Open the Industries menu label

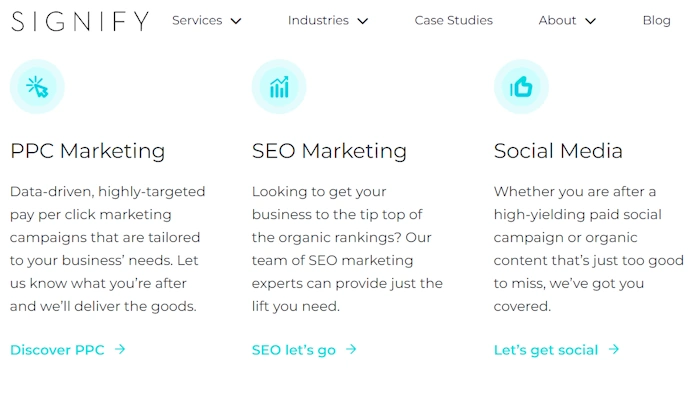(318, 21)
